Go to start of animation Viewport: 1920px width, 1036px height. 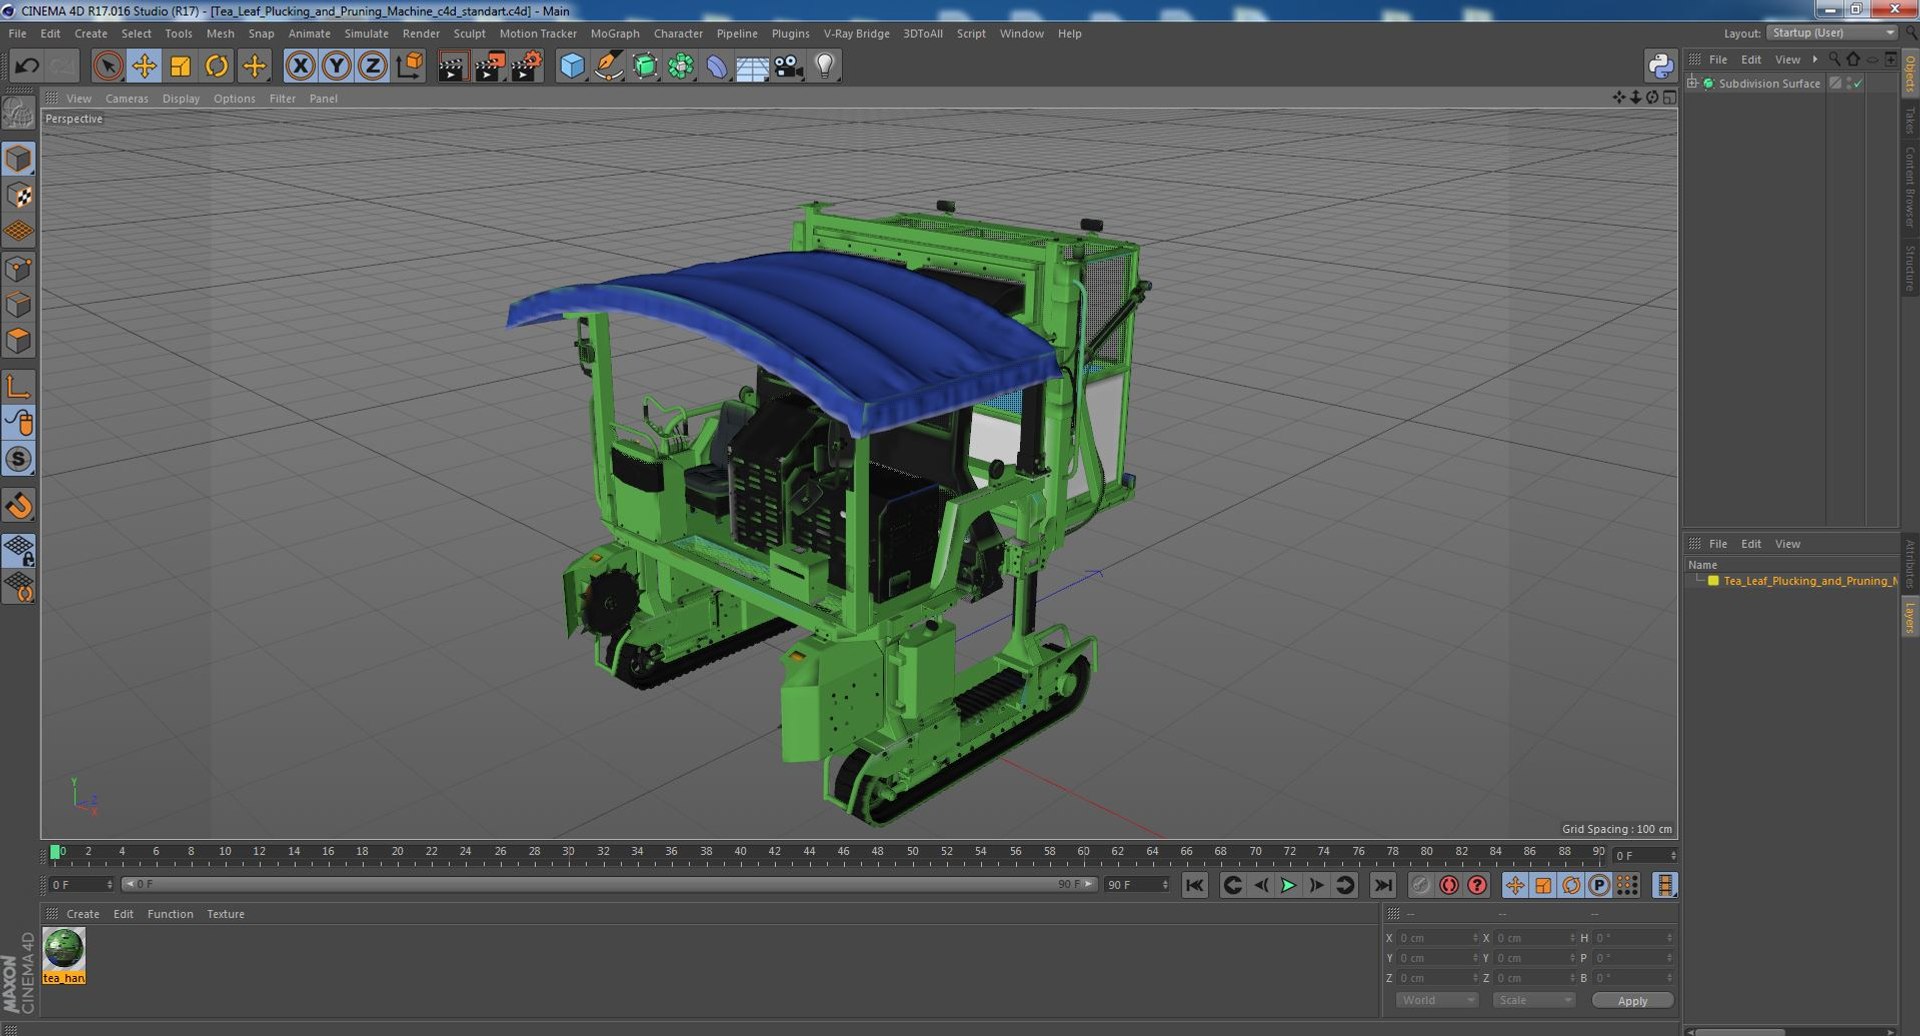click(1195, 885)
